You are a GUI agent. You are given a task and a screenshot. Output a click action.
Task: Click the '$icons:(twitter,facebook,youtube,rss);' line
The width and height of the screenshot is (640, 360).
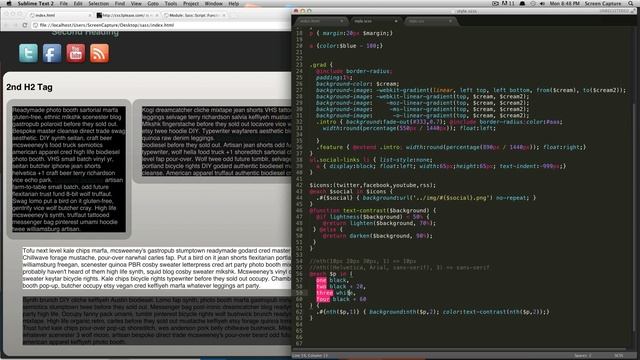373,185
